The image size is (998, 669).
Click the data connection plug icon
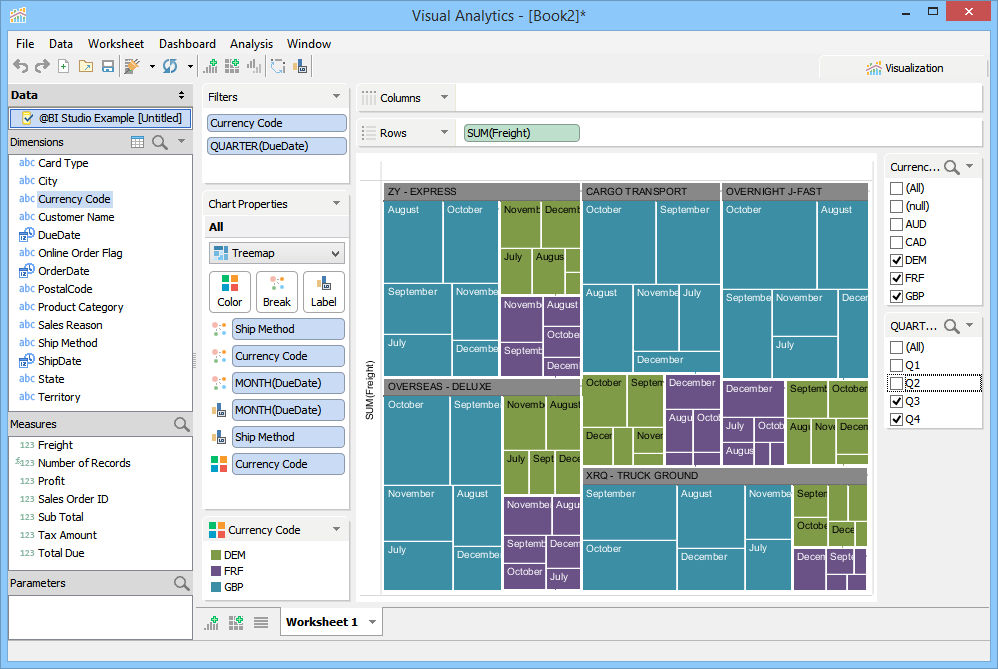(x=132, y=66)
